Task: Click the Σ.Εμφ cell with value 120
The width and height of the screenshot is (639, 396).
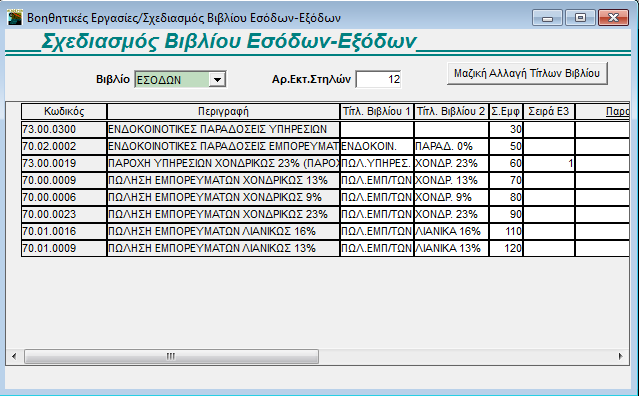Action: coord(506,248)
